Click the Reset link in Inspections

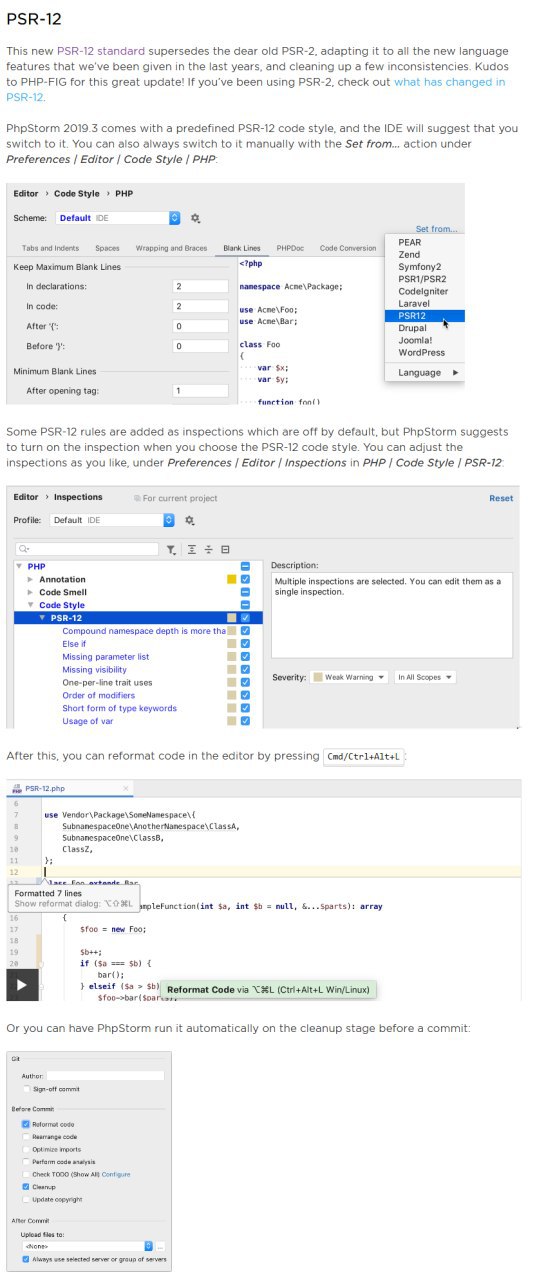(x=501, y=498)
